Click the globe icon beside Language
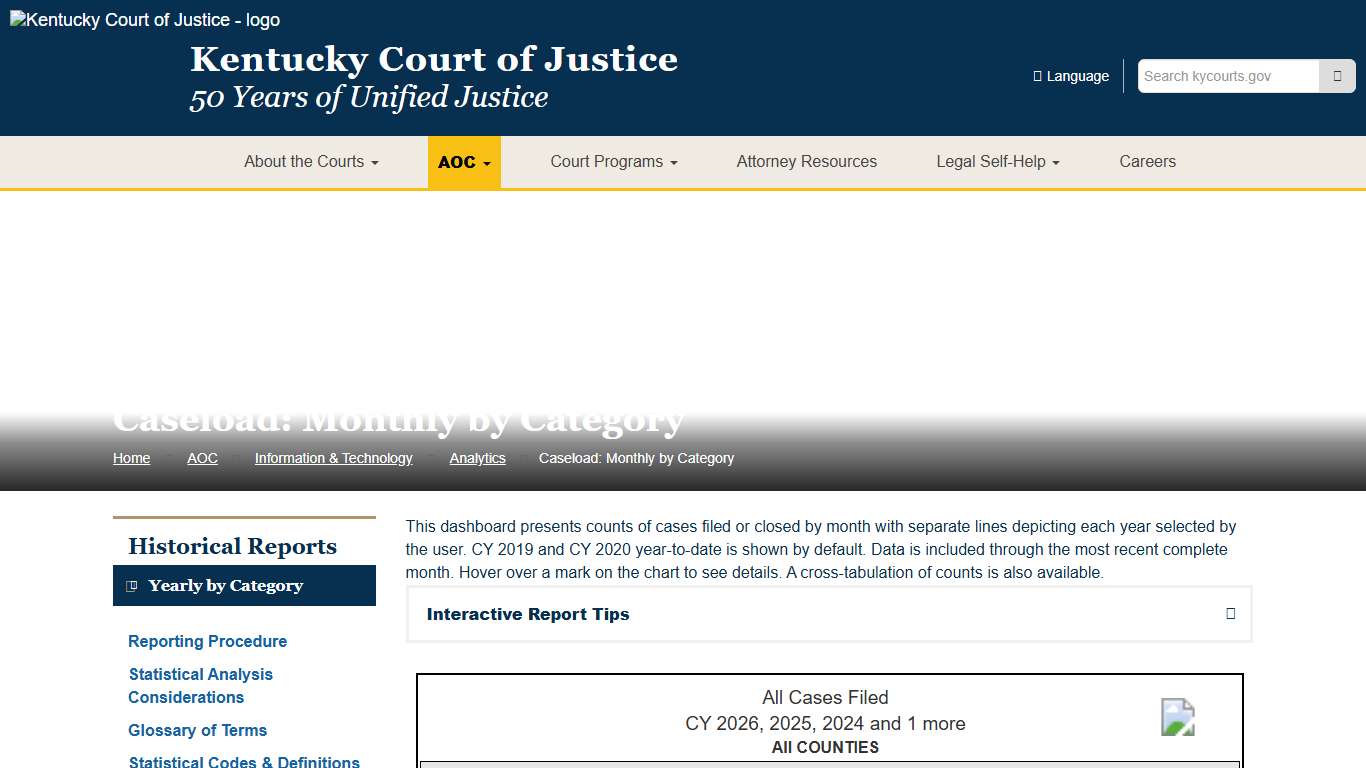The image size is (1366, 768). coord(1035,75)
